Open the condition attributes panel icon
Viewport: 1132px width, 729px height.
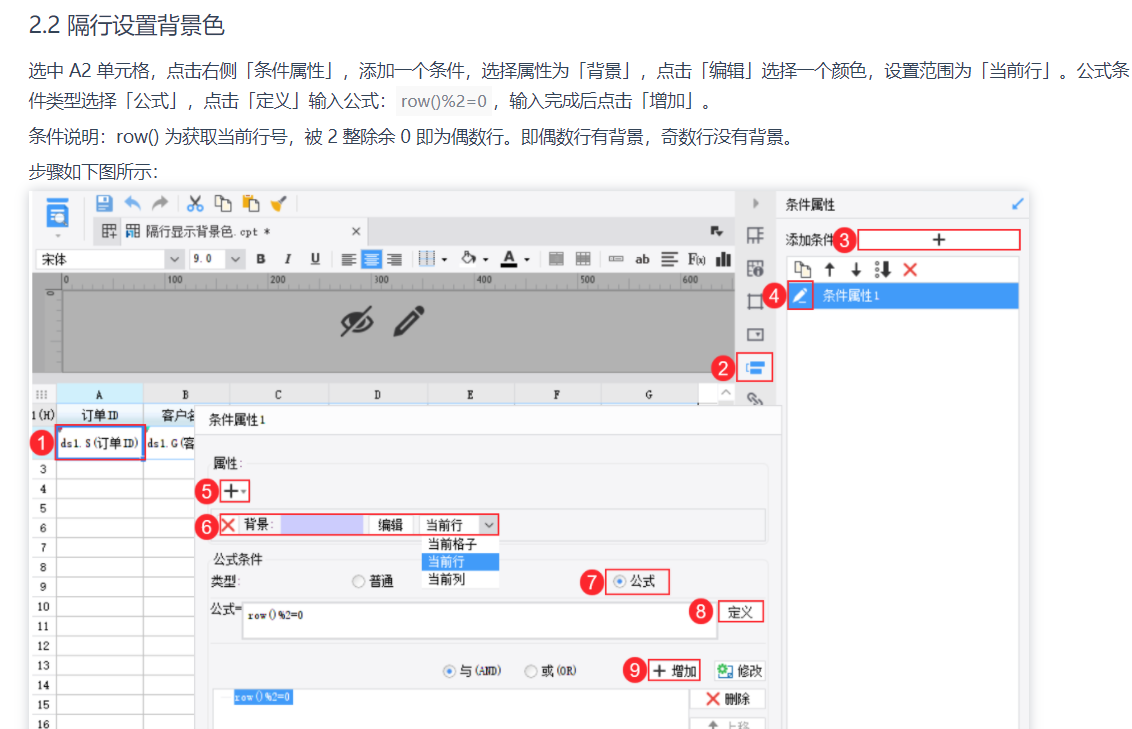coord(755,368)
